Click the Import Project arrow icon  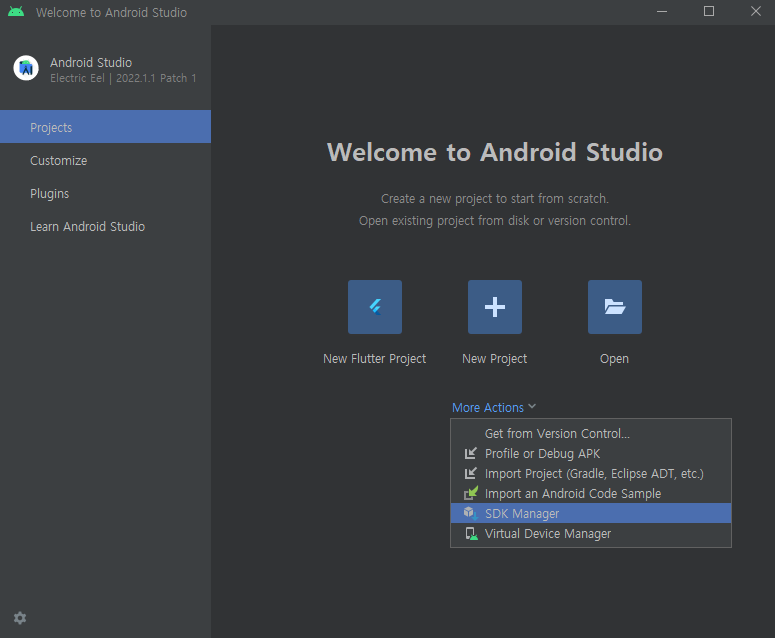point(471,473)
